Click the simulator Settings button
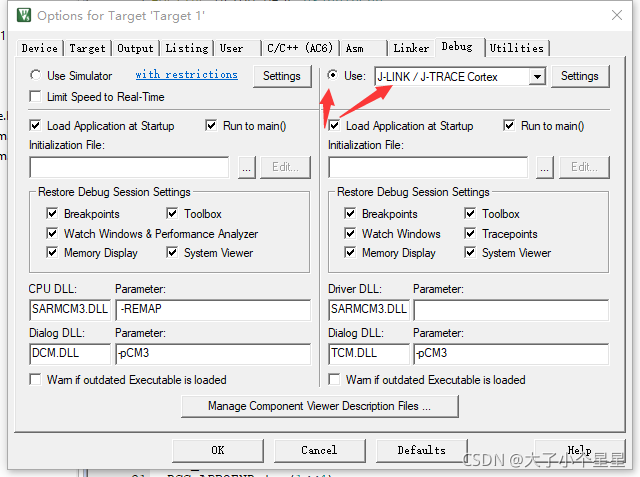The image size is (640, 477). point(282,76)
